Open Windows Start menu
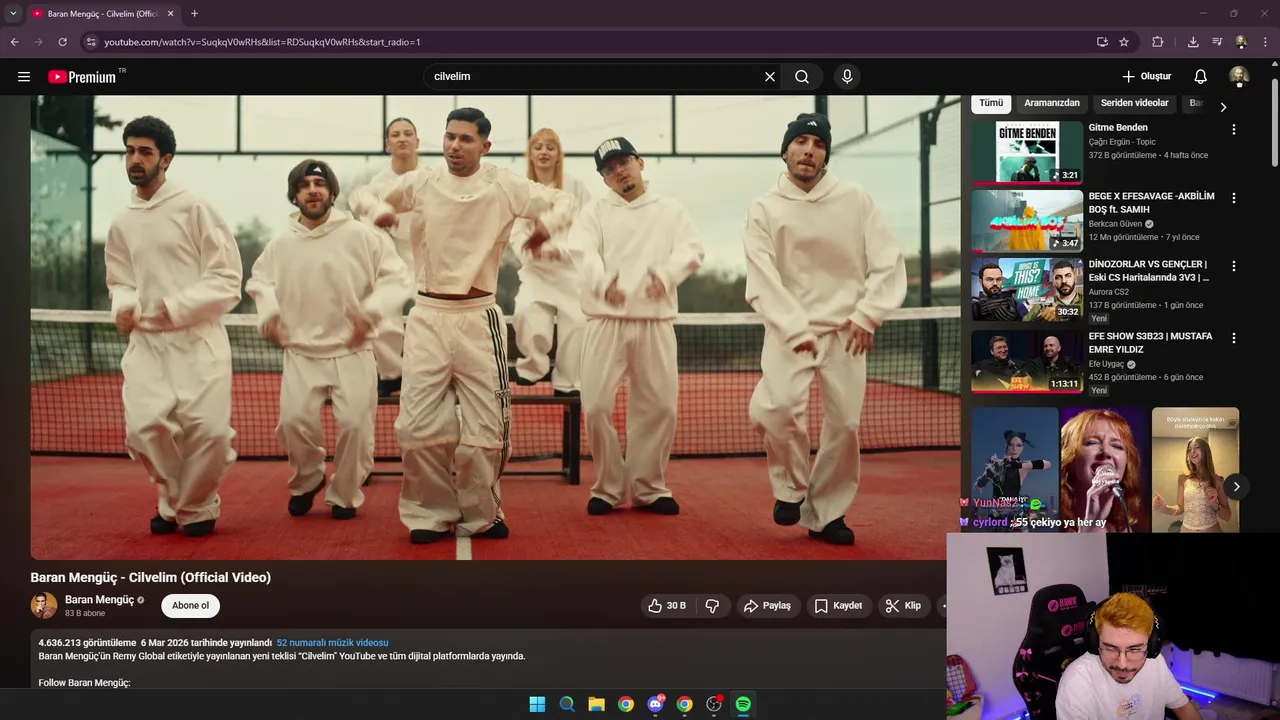 tap(537, 704)
